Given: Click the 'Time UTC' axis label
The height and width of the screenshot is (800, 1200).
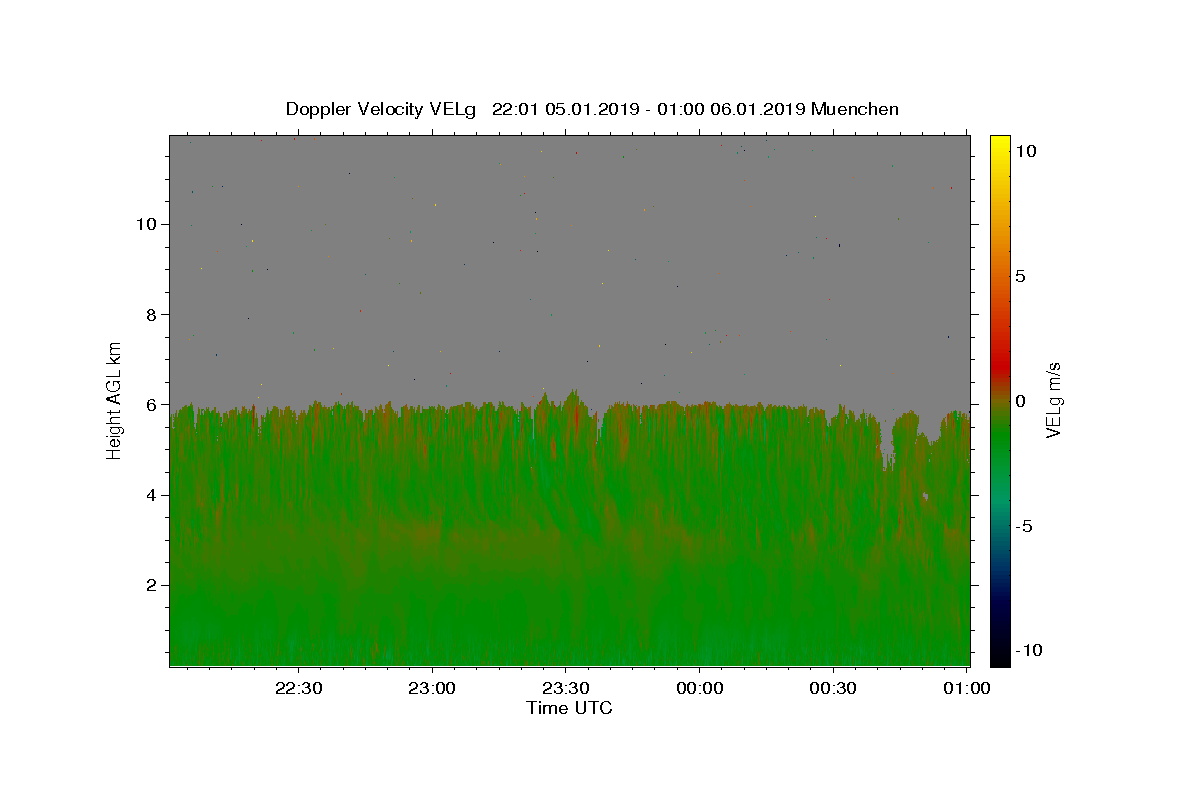Looking at the screenshot, I should click(569, 708).
